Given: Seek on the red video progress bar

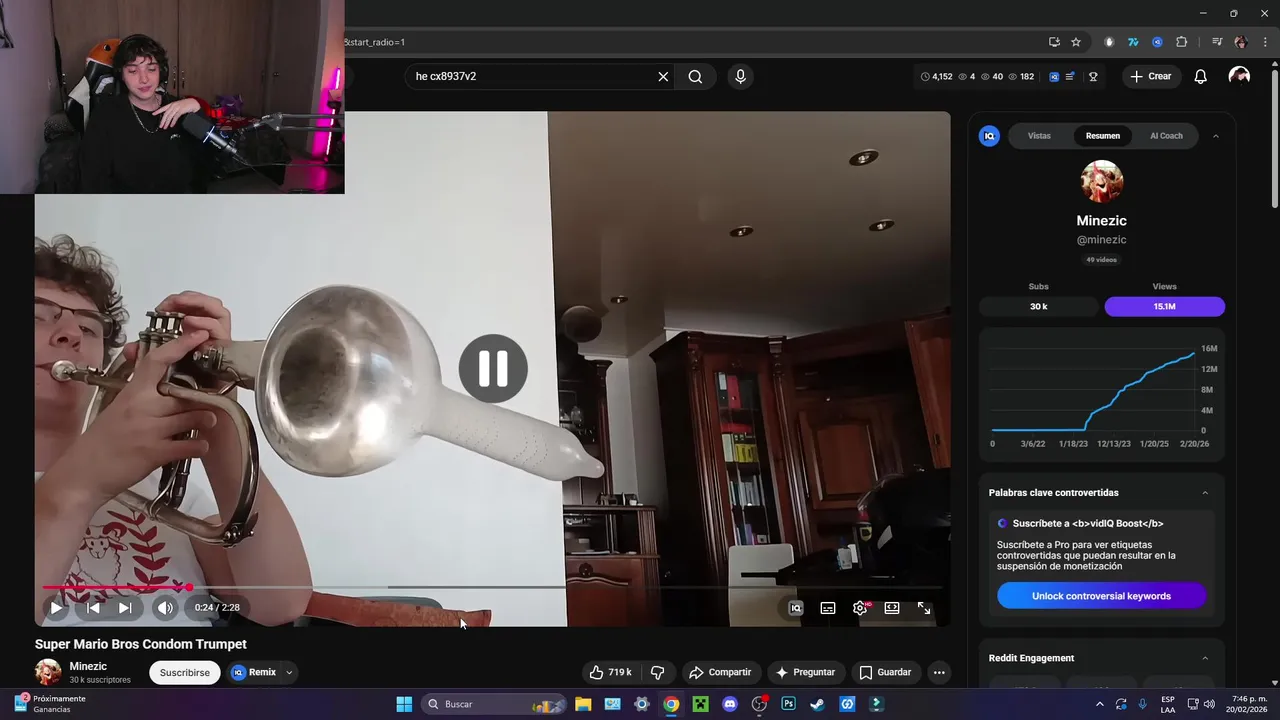Looking at the screenshot, I should point(115,587).
